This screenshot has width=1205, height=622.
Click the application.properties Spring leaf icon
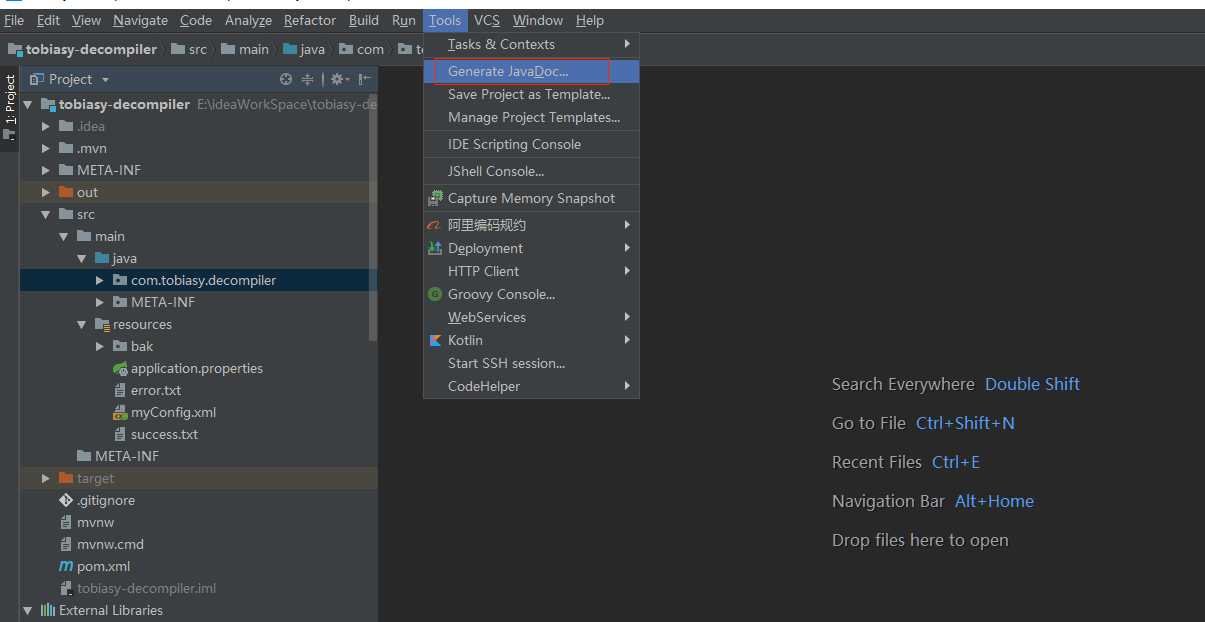coord(120,368)
